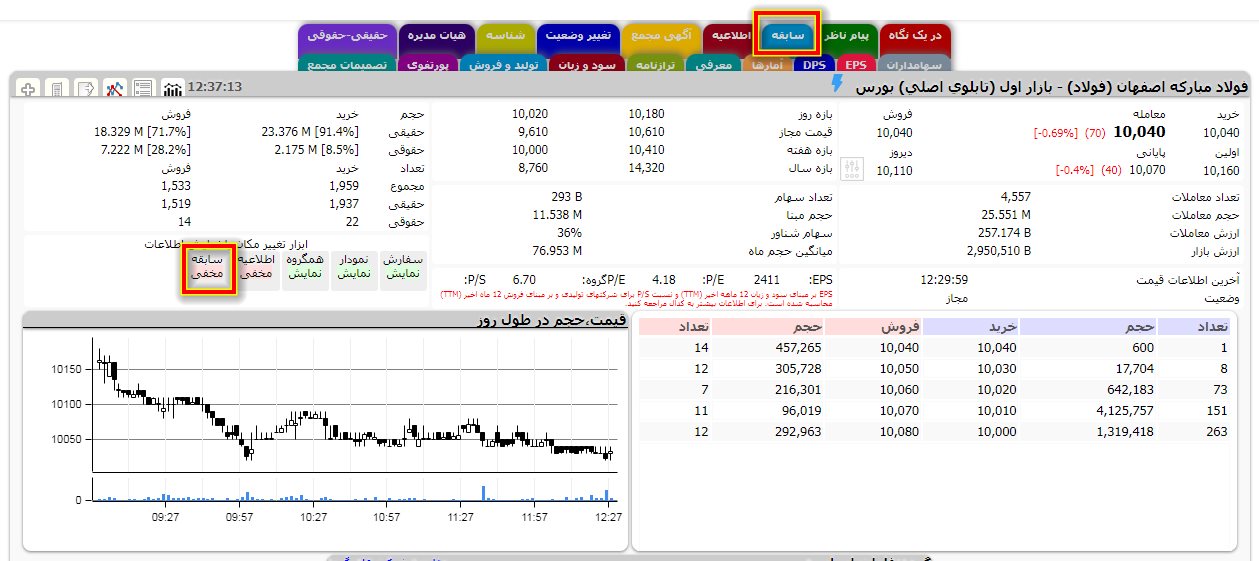Click the monthly average volume 76.953 M
The height and width of the screenshot is (561, 1259).
(x=557, y=250)
